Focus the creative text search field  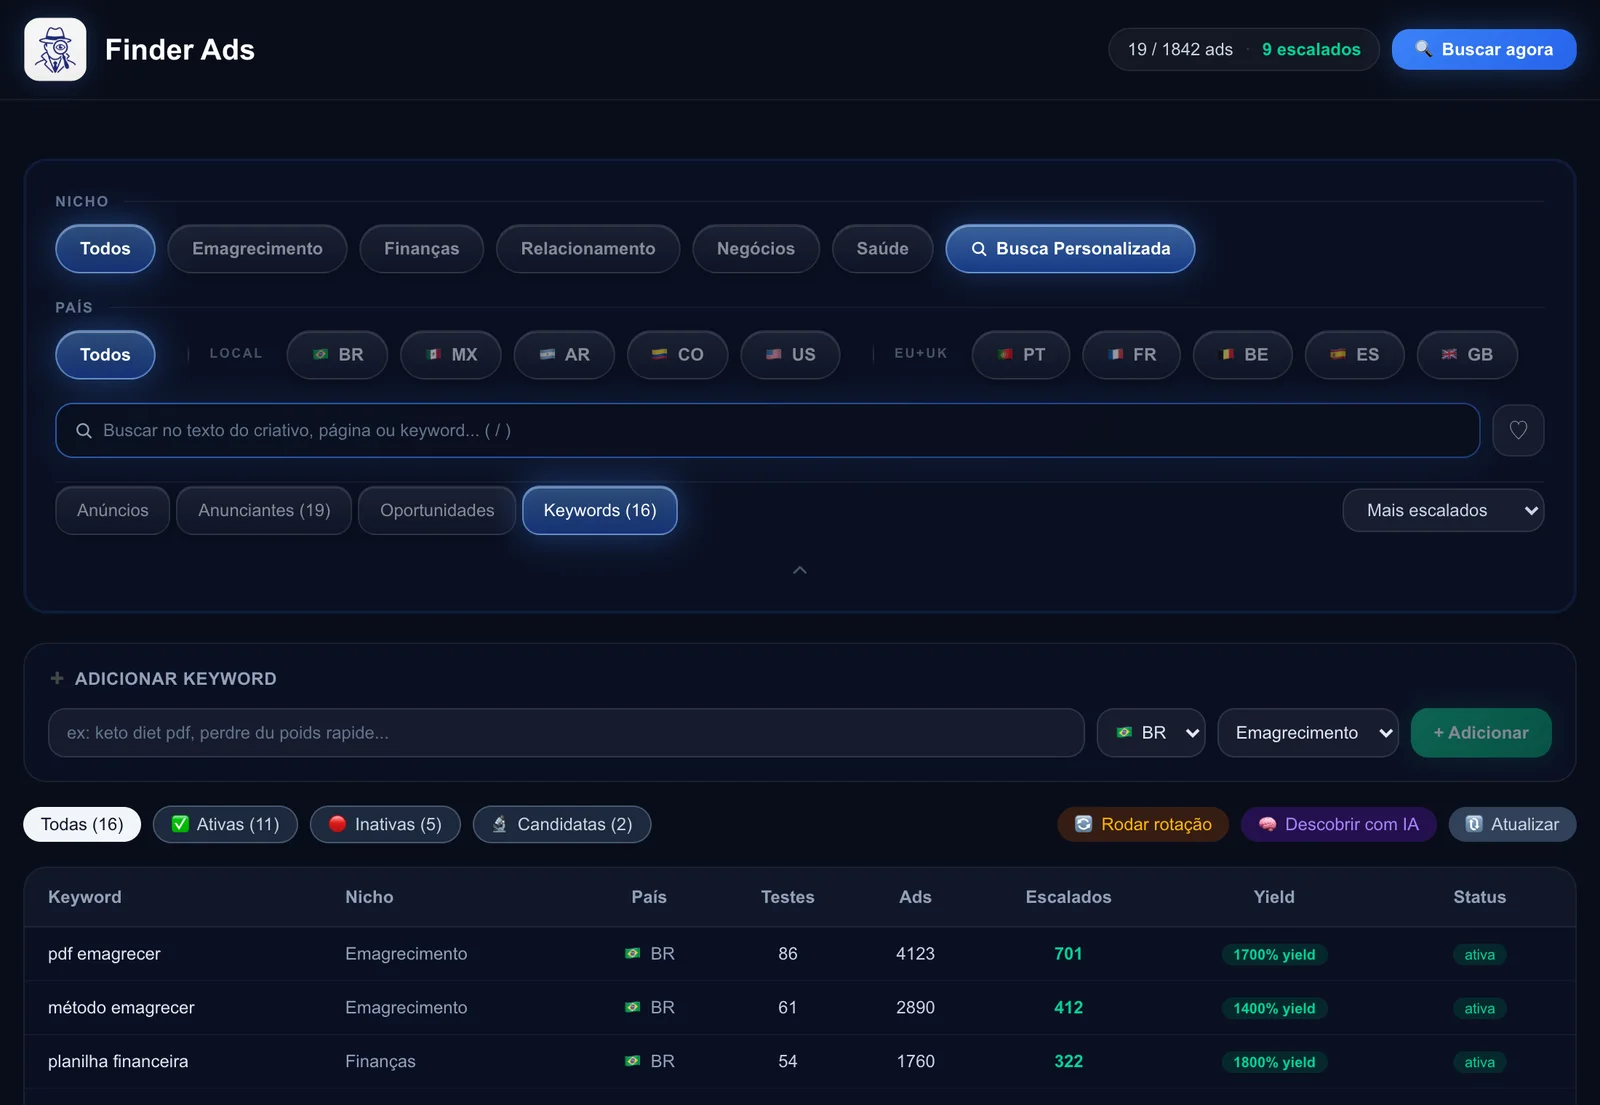pyautogui.click(x=768, y=431)
